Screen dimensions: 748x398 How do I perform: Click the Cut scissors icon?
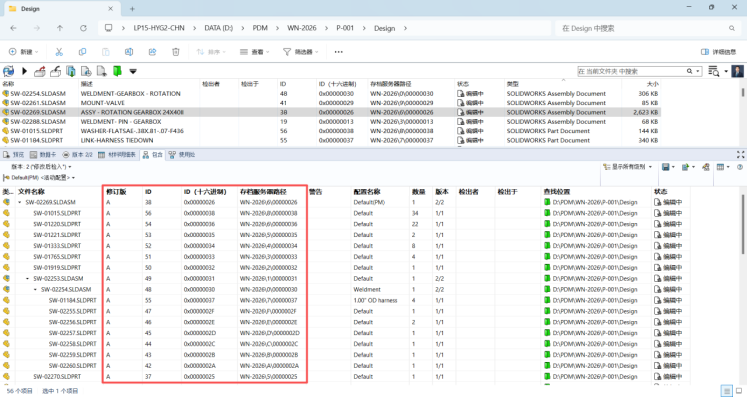pos(59,52)
